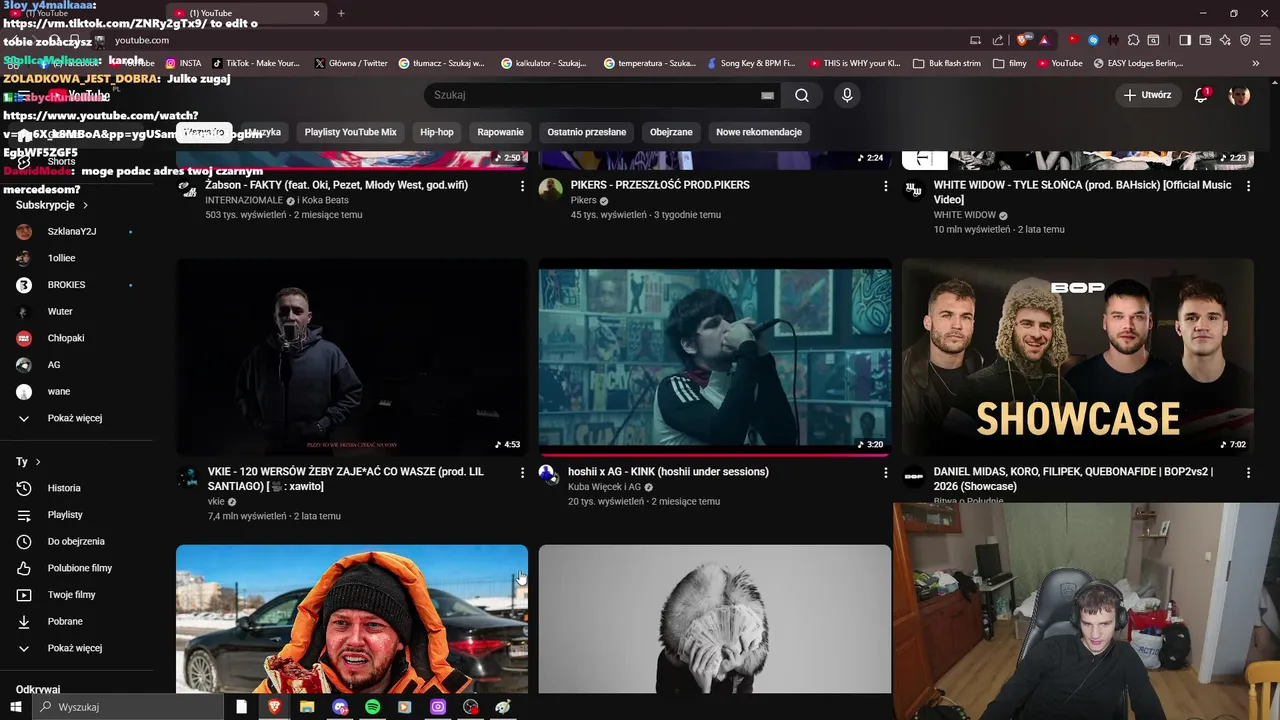Open Brave Leo AI sparkle icon
The width and height of the screenshot is (1280, 720).
point(1225,40)
